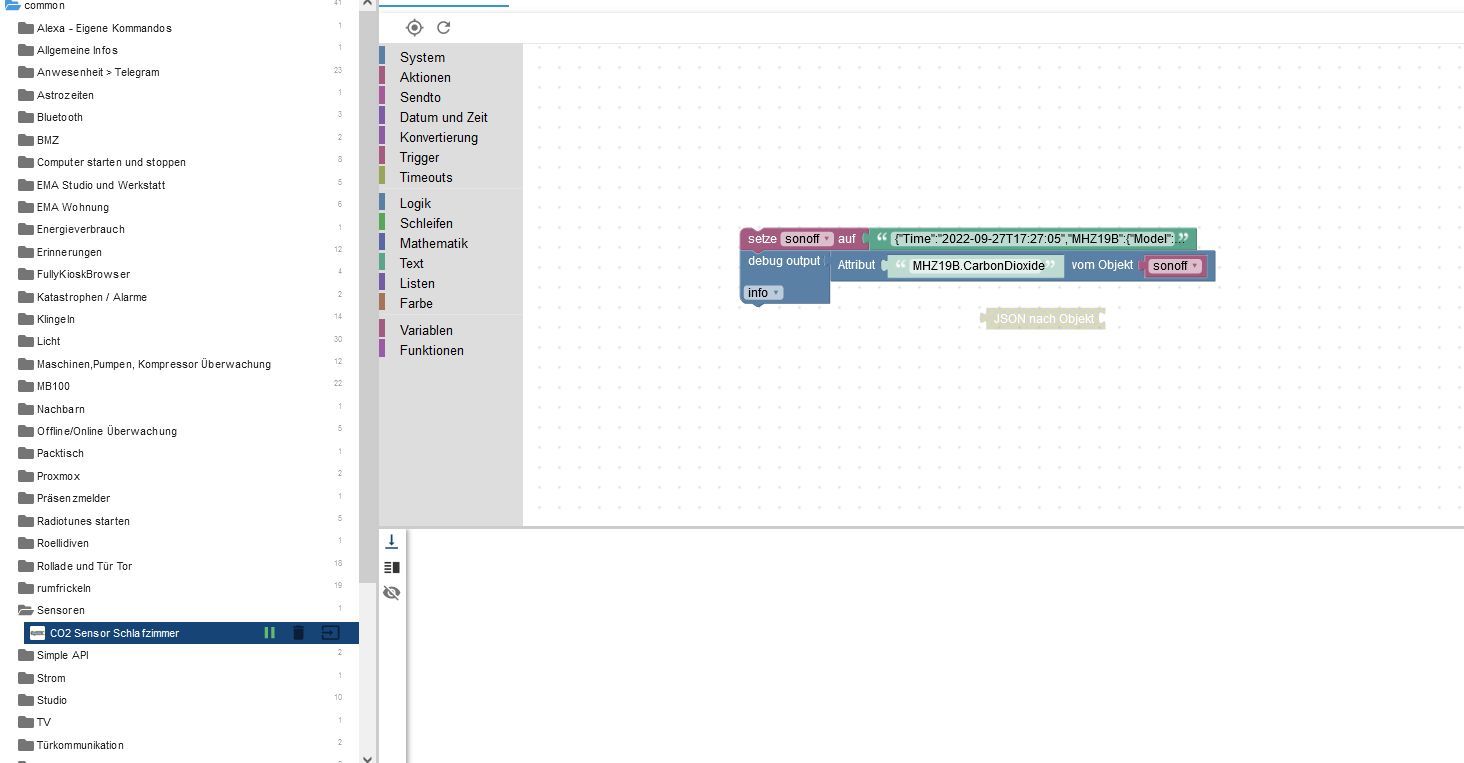
Task: Click the folder icon beside Strom
Action: [x=26, y=678]
